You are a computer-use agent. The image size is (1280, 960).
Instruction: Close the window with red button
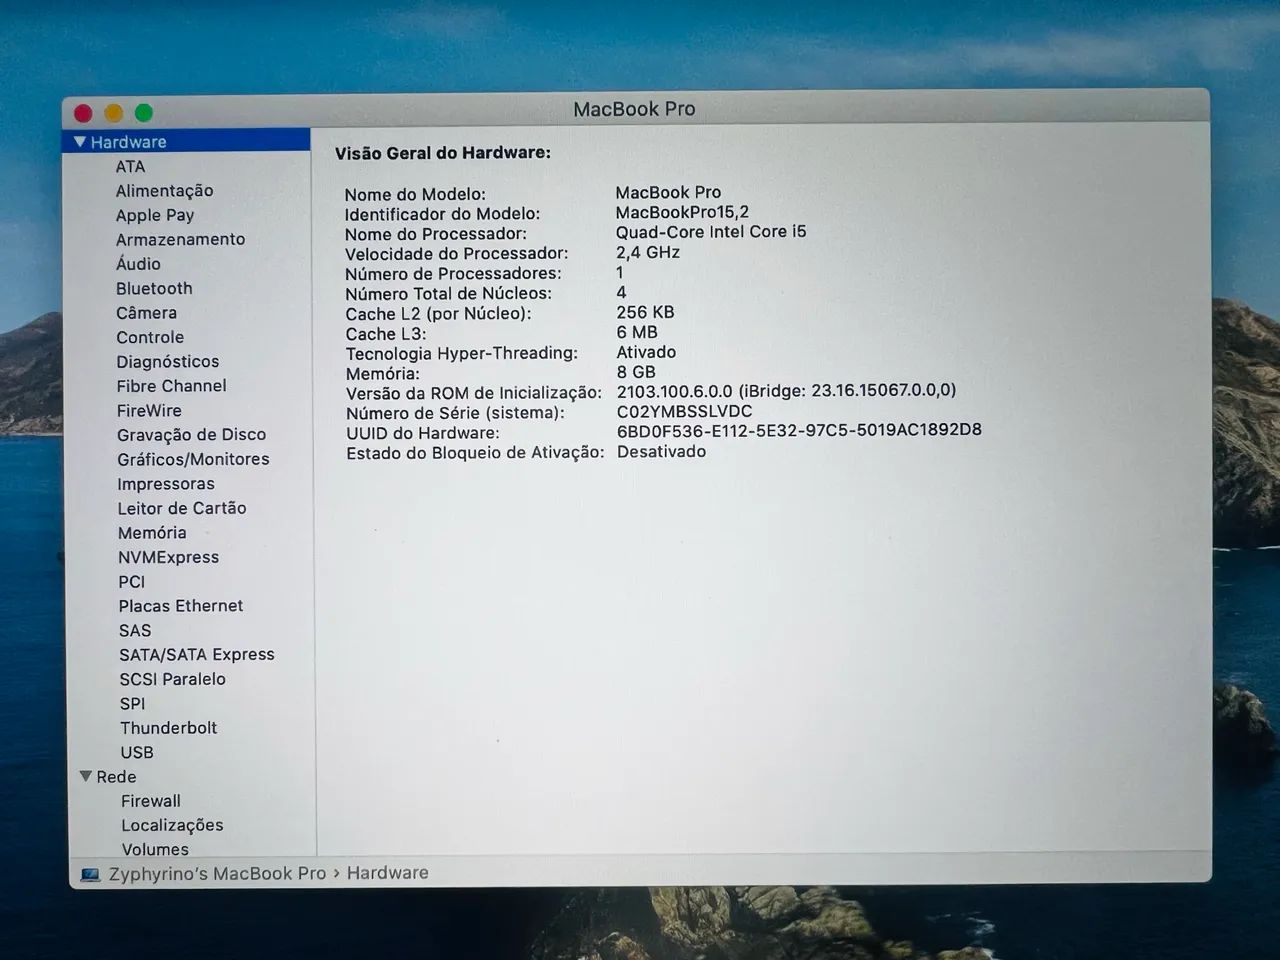tap(83, 113)
